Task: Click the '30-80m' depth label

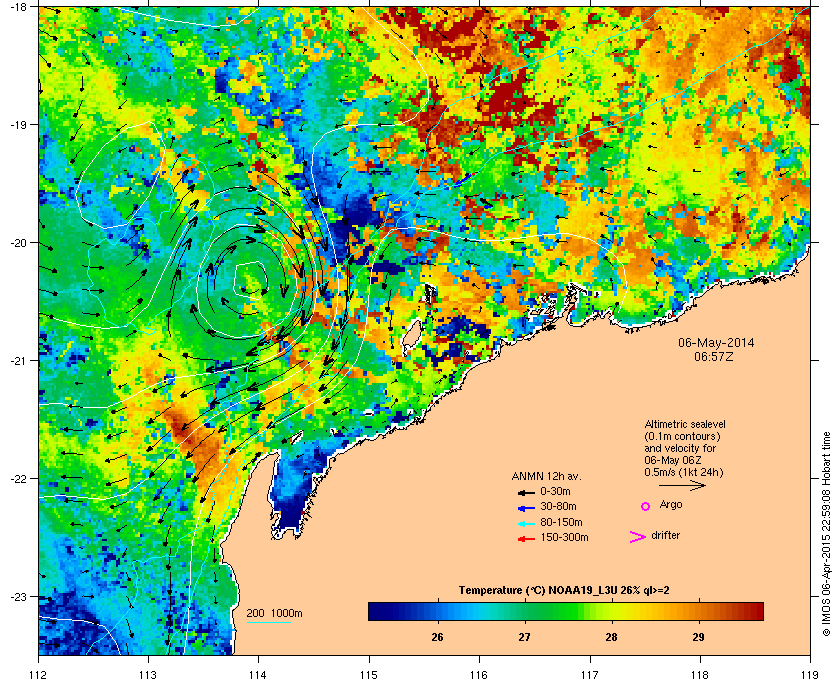Action: (x=558, y=506)
